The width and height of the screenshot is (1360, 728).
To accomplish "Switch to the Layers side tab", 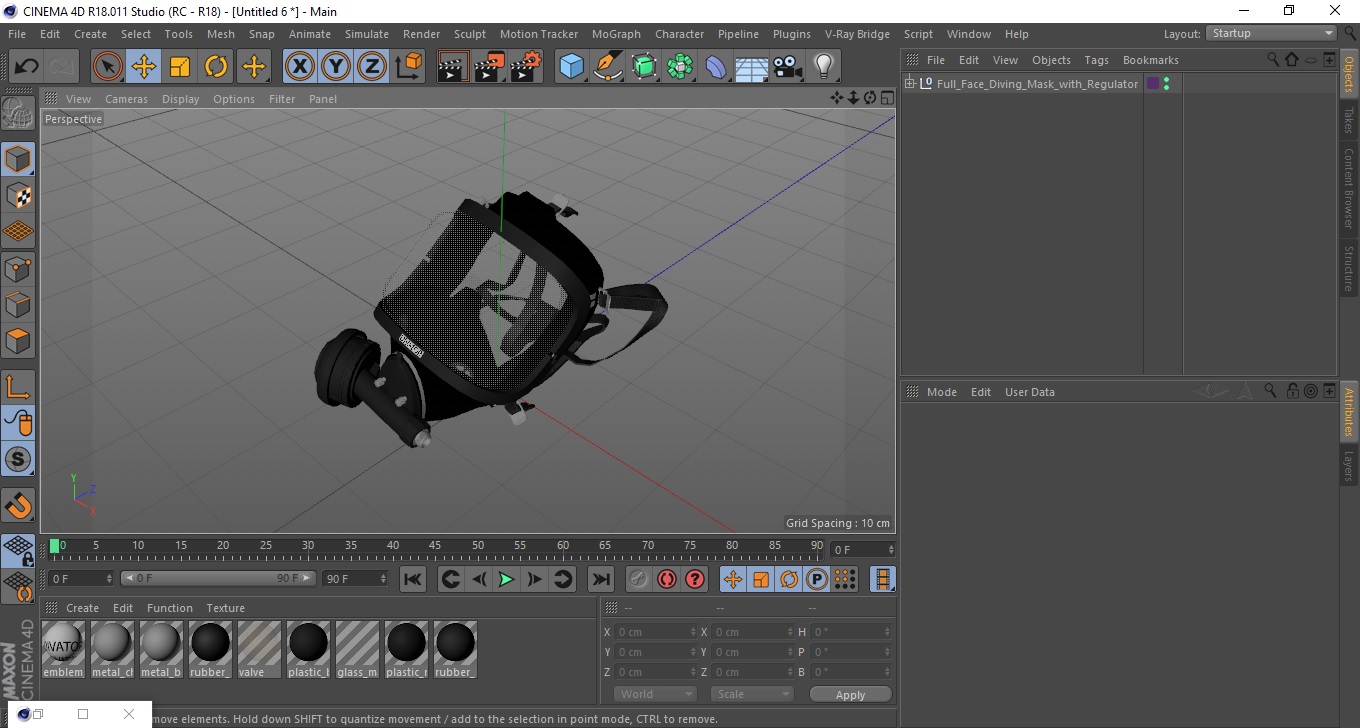I will coord(1349,466).
